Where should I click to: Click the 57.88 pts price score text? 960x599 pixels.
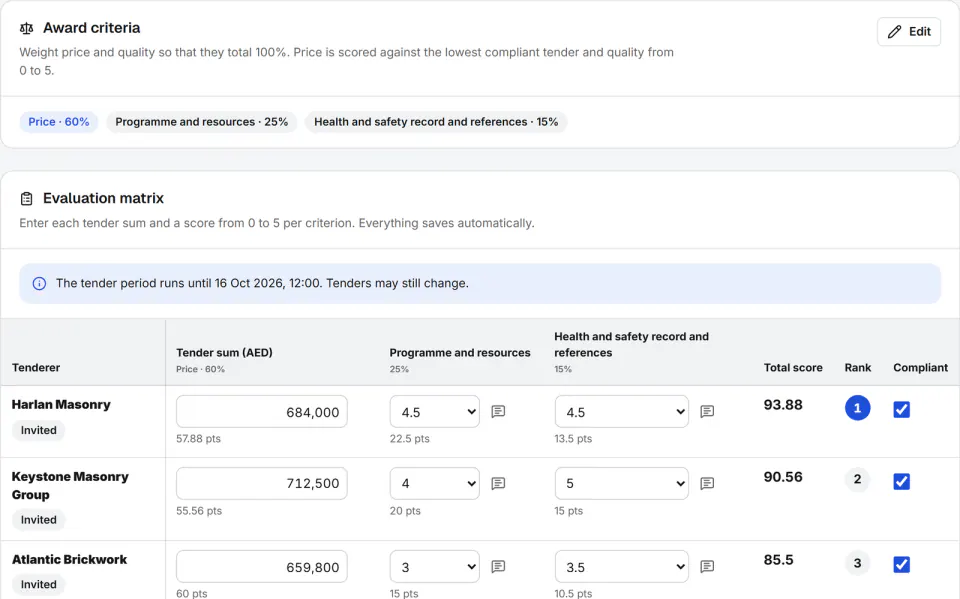coord(198,439)
